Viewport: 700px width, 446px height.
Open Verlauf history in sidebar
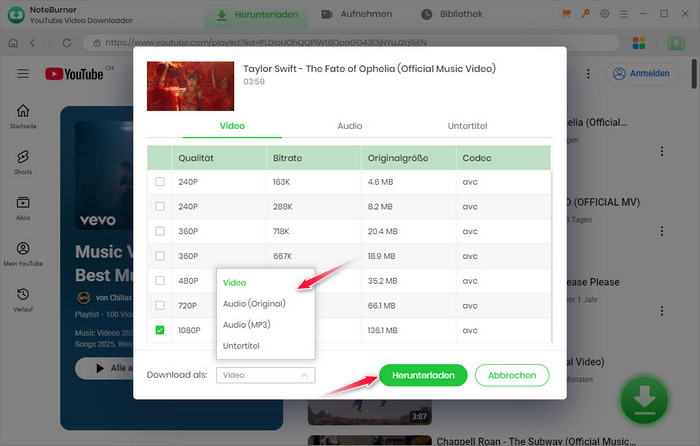[x=23, y=299]
